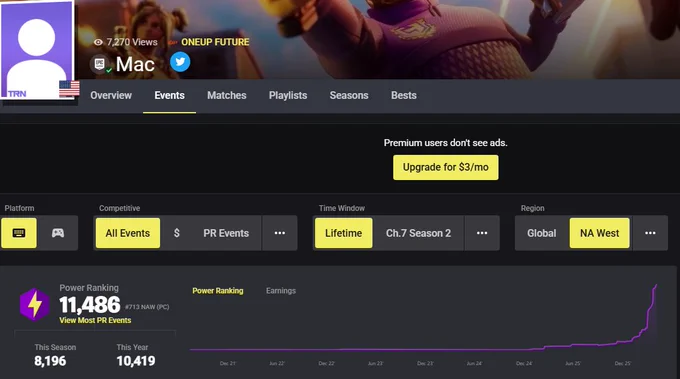Screen dimensions: 680x379
Task: Select keyboard and mouse platform filter
Action: click(x=19, y=233)
